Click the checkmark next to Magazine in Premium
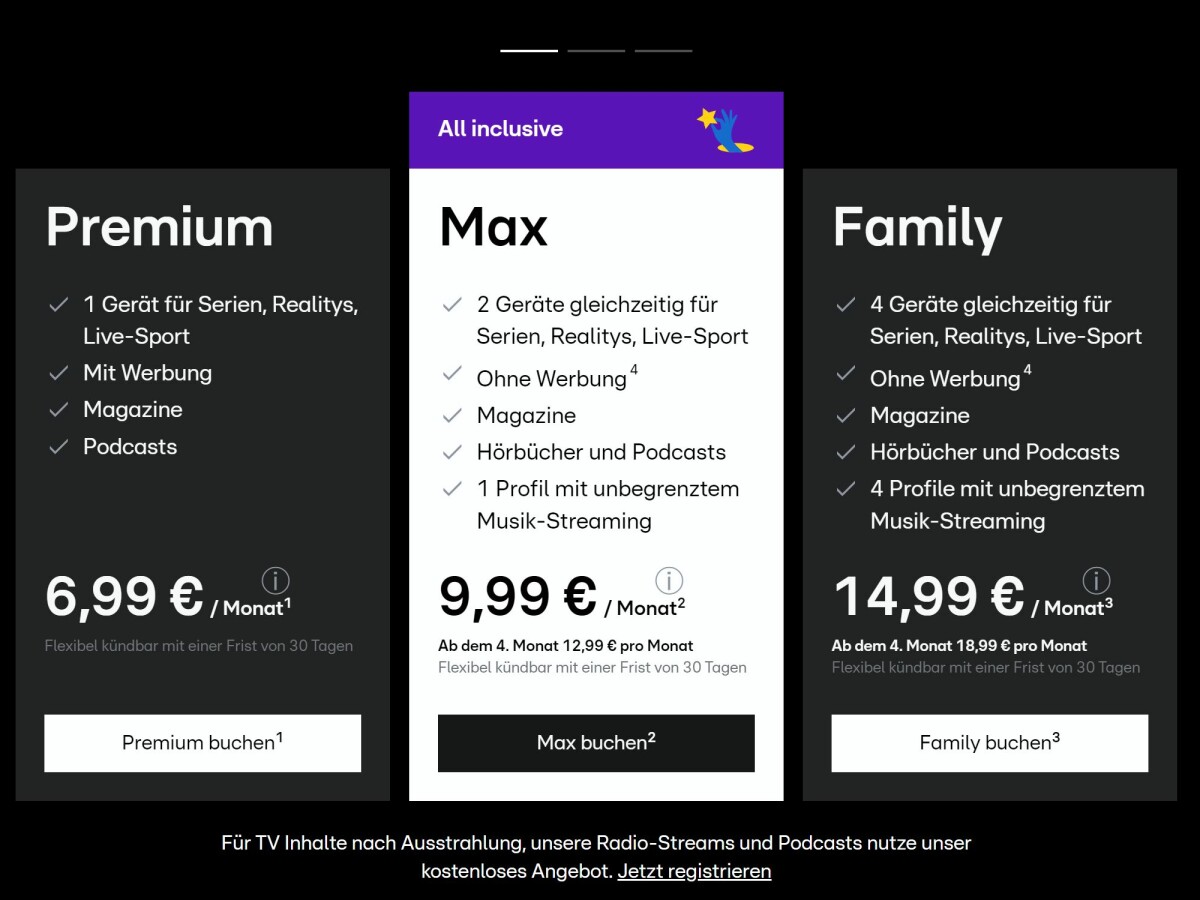This screenshot has height=900, width=1200. [x=57, y=409]
